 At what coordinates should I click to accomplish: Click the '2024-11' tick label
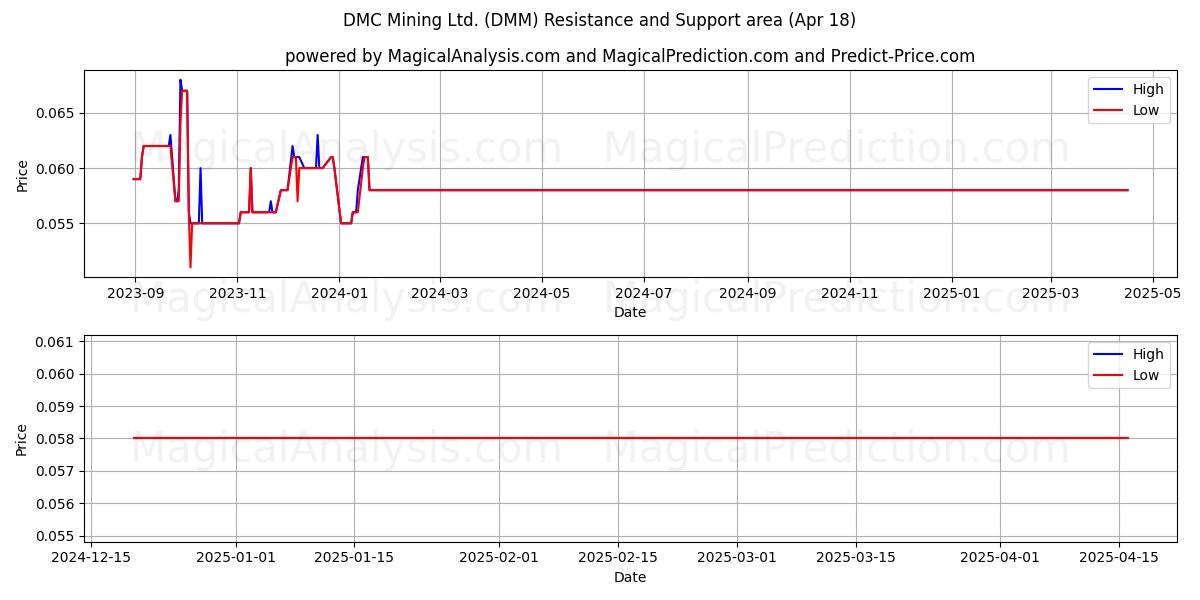pyautogui.click(x=850, y=293)
